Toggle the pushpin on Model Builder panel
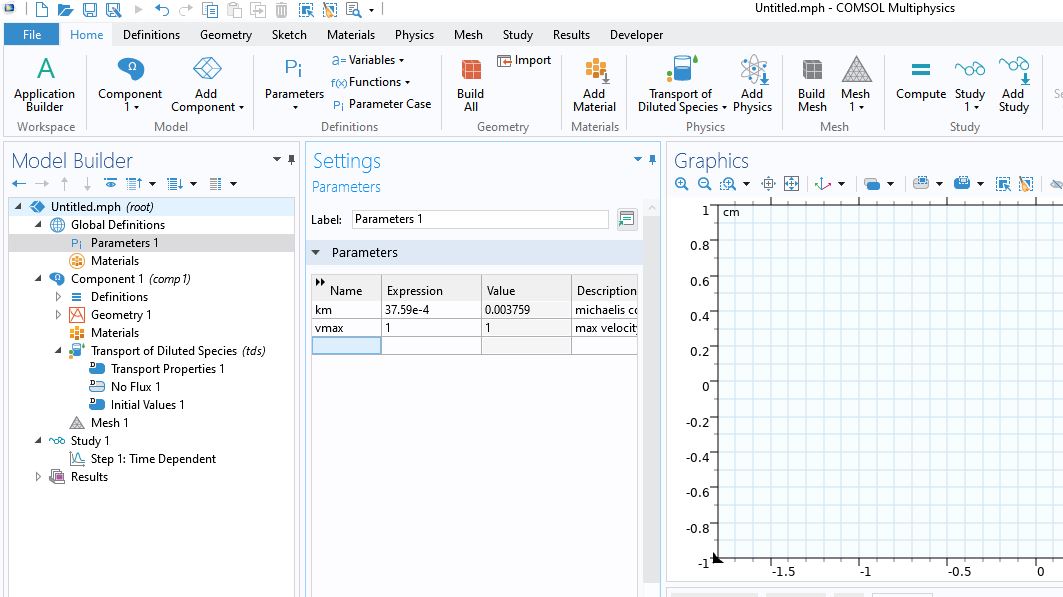The width and height of the screenshot is (1063, 597). (x=292, y=160)
